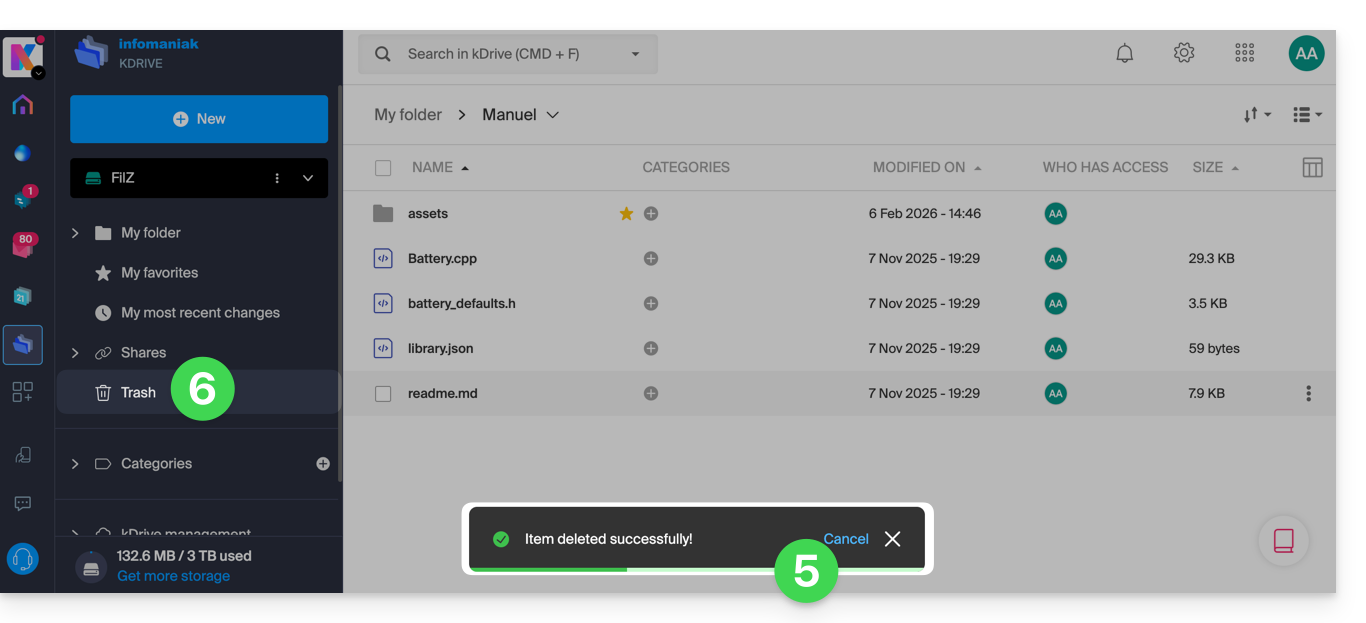The image size is (1366, 623).
Task: Add category to Battery.cpp with plus icon
Action: [x=651, y=259]
